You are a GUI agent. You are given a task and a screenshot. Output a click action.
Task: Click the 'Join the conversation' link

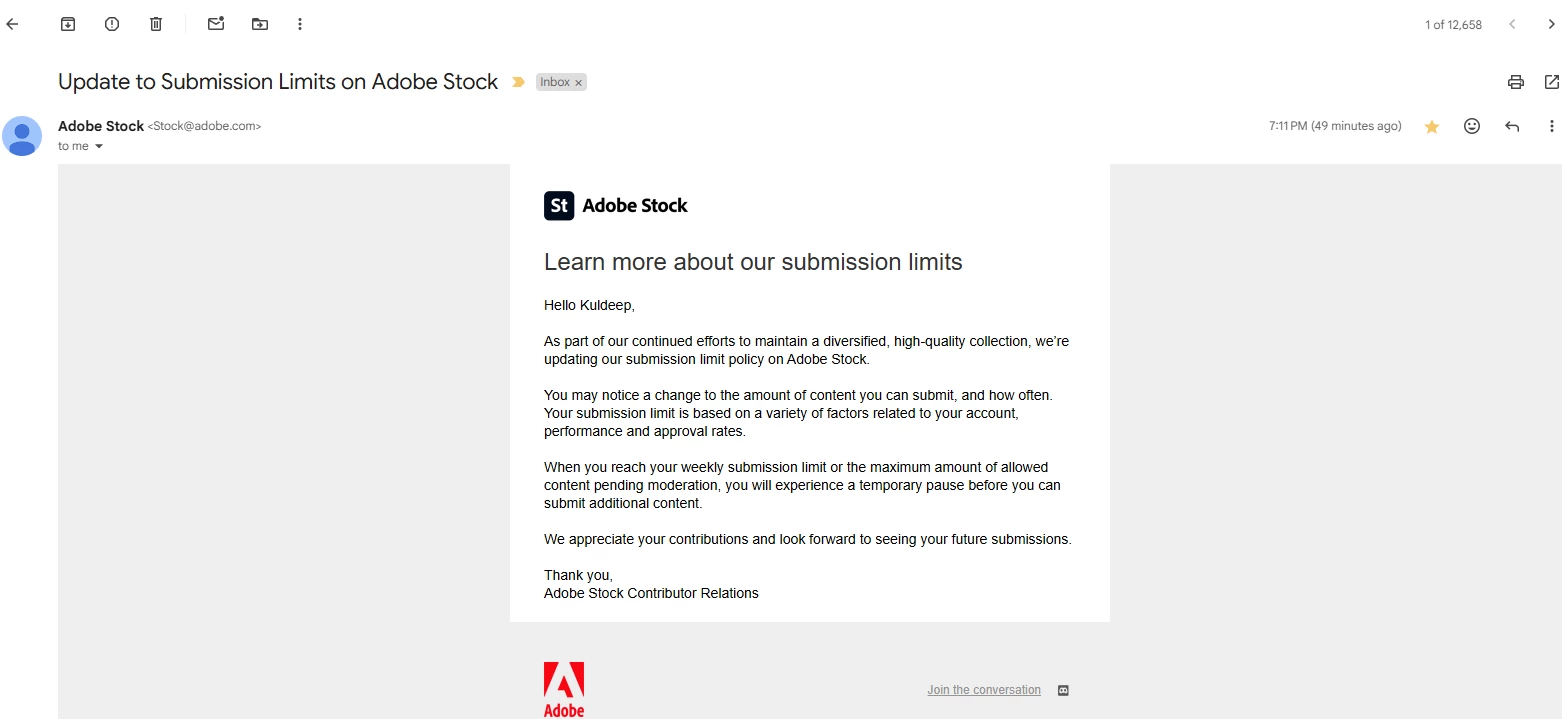tap(984, 690)
